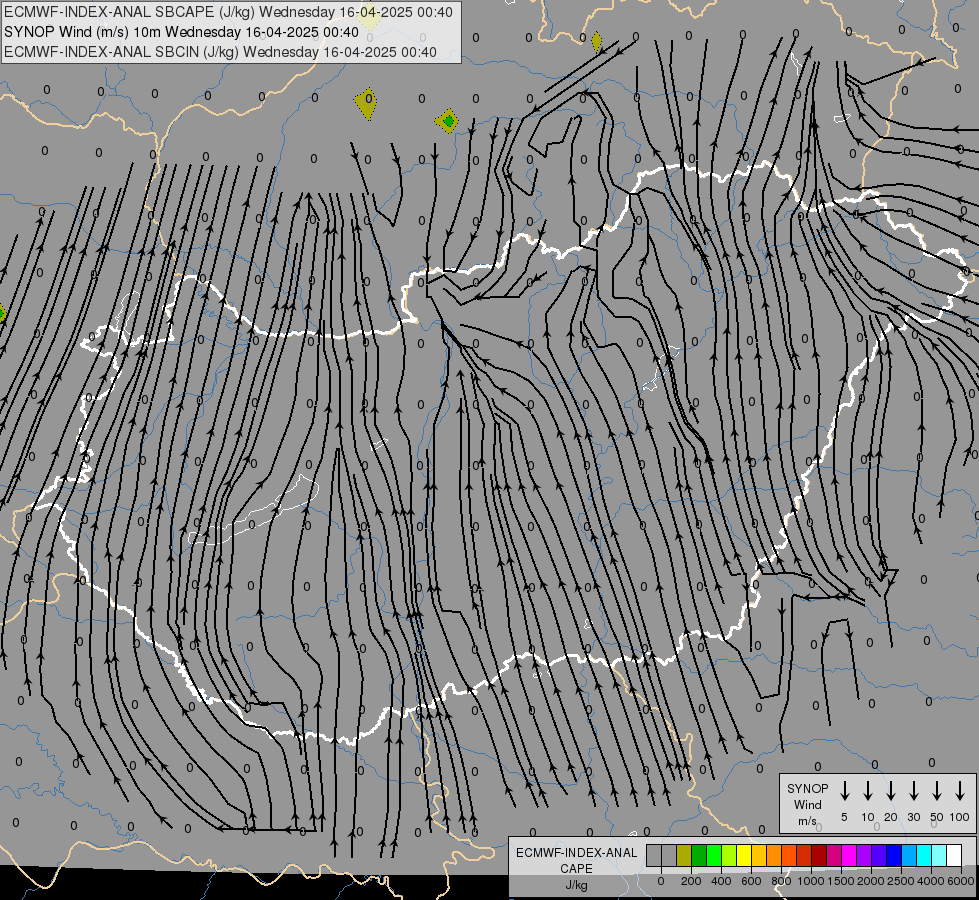979x900 pixels.
Task: Click the 6000 value on CAPE scale
Action: click(961, 881)
